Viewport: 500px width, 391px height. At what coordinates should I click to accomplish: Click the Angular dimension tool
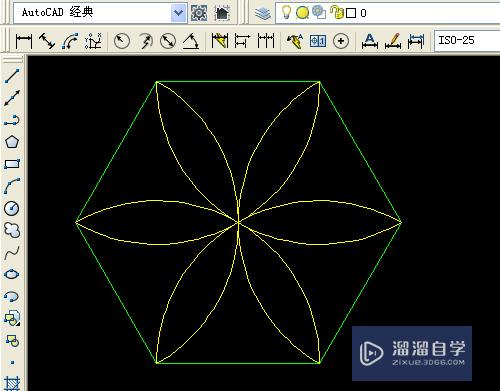[191, 41]
